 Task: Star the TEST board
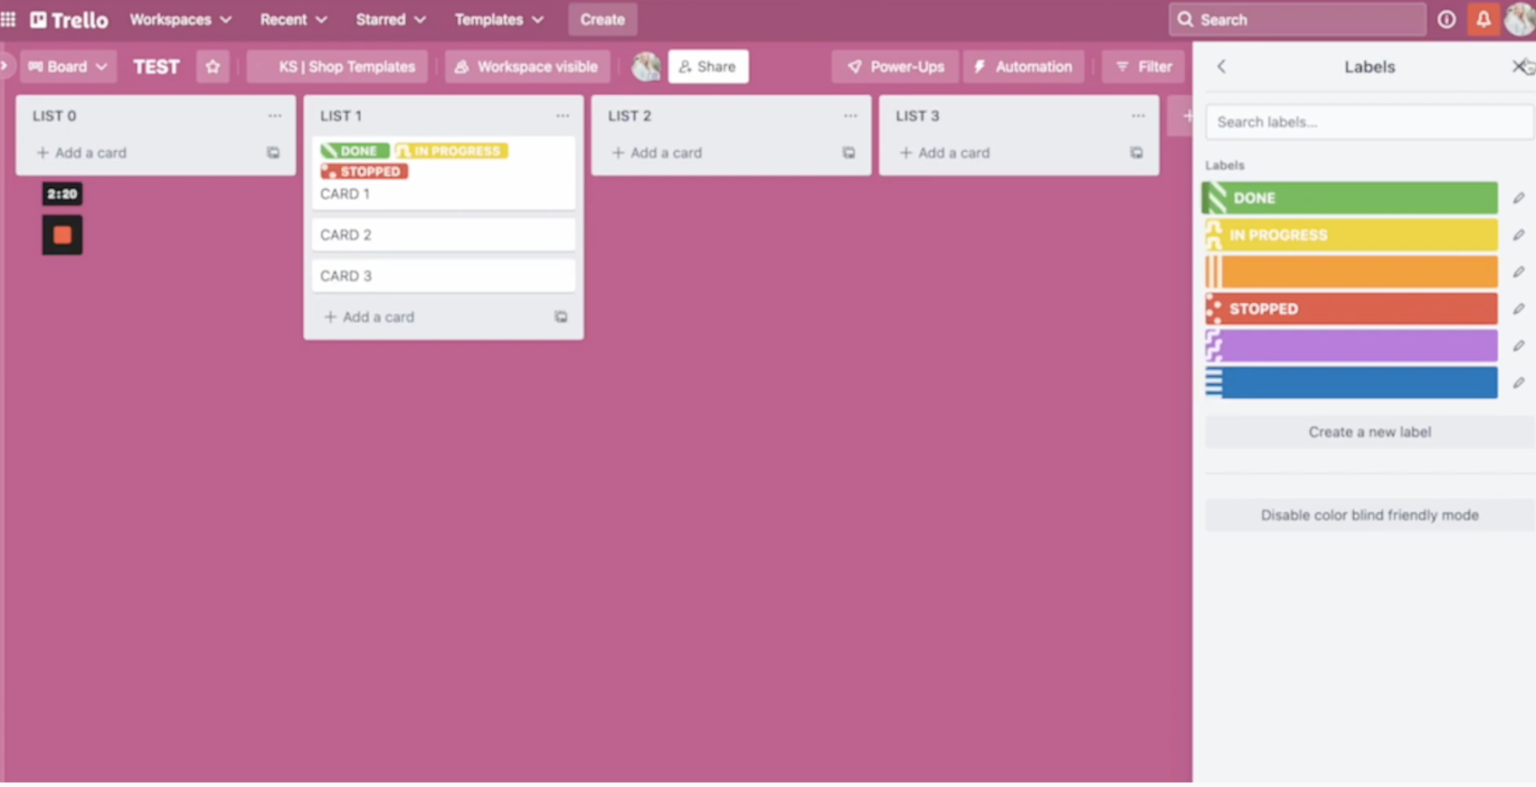[212, 66]
